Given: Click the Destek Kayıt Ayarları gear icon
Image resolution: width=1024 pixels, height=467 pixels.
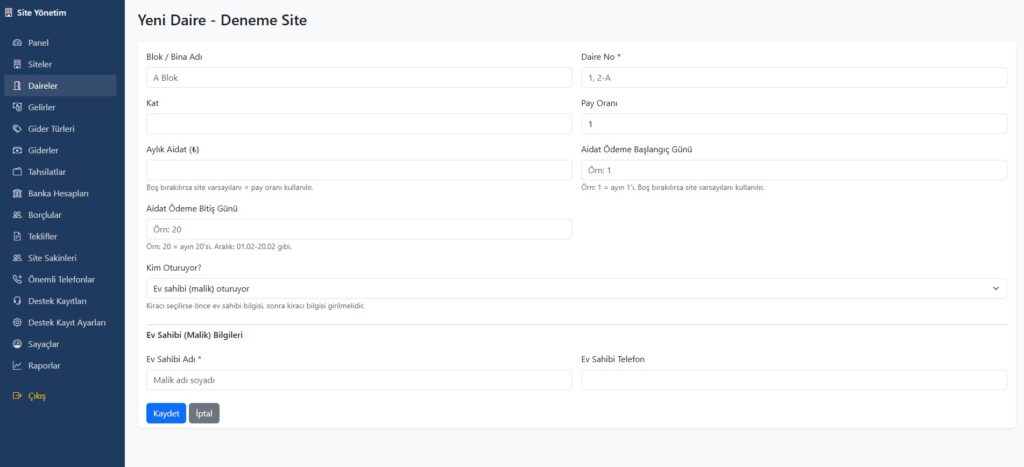Looking at the screenshot, I should tap(17, 322).
